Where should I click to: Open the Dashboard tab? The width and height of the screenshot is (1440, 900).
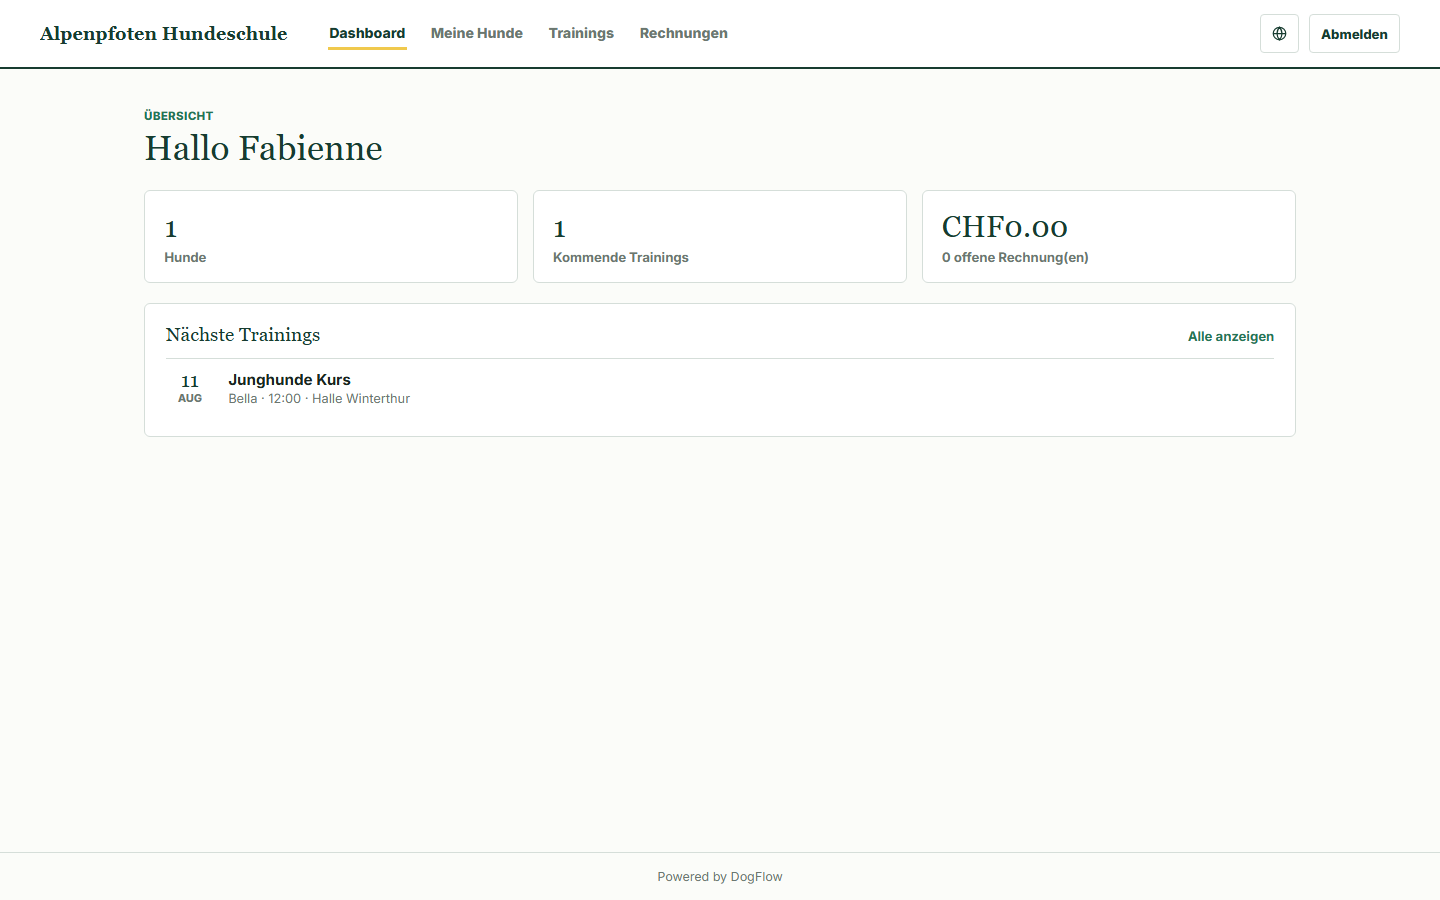(x=367, y=33)
